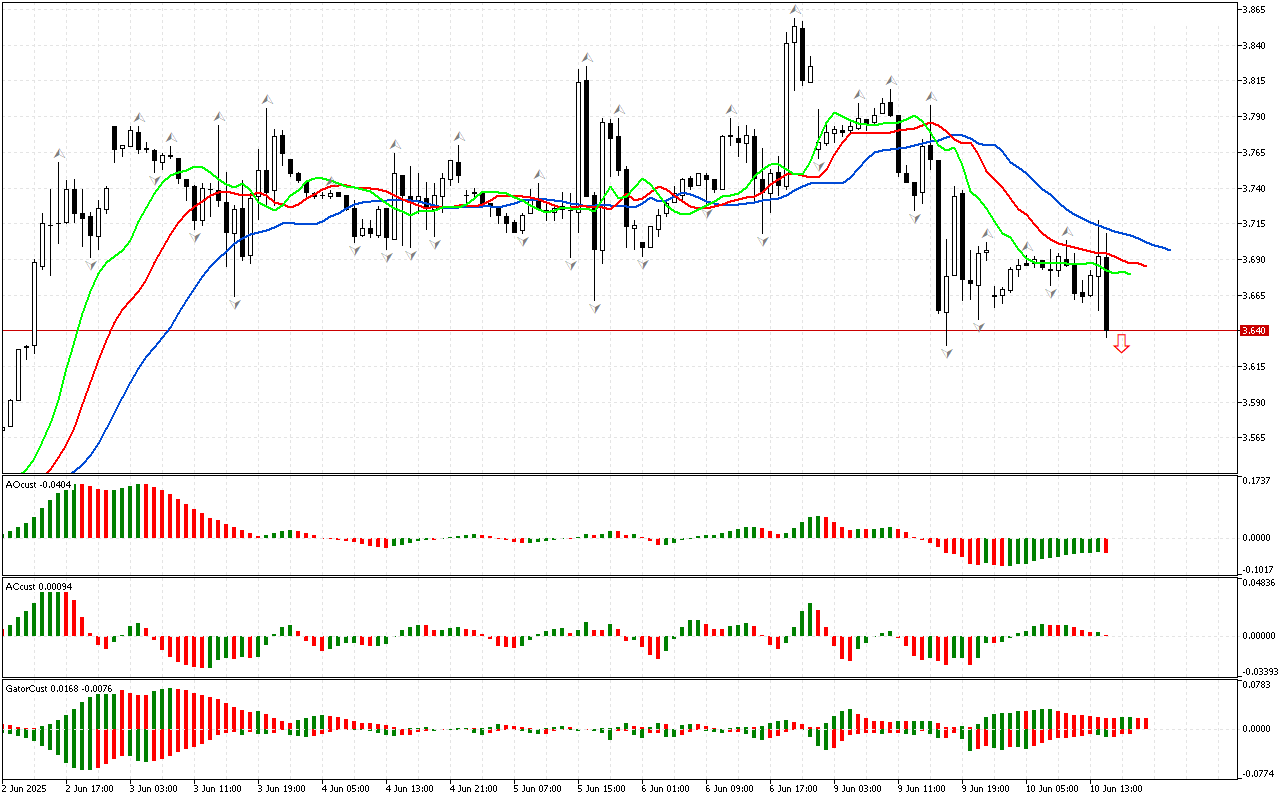This screenshot has width=1280, height=800.
Task: Click the last green bar of the GatorCust histogram
Action: (1145, 722)
